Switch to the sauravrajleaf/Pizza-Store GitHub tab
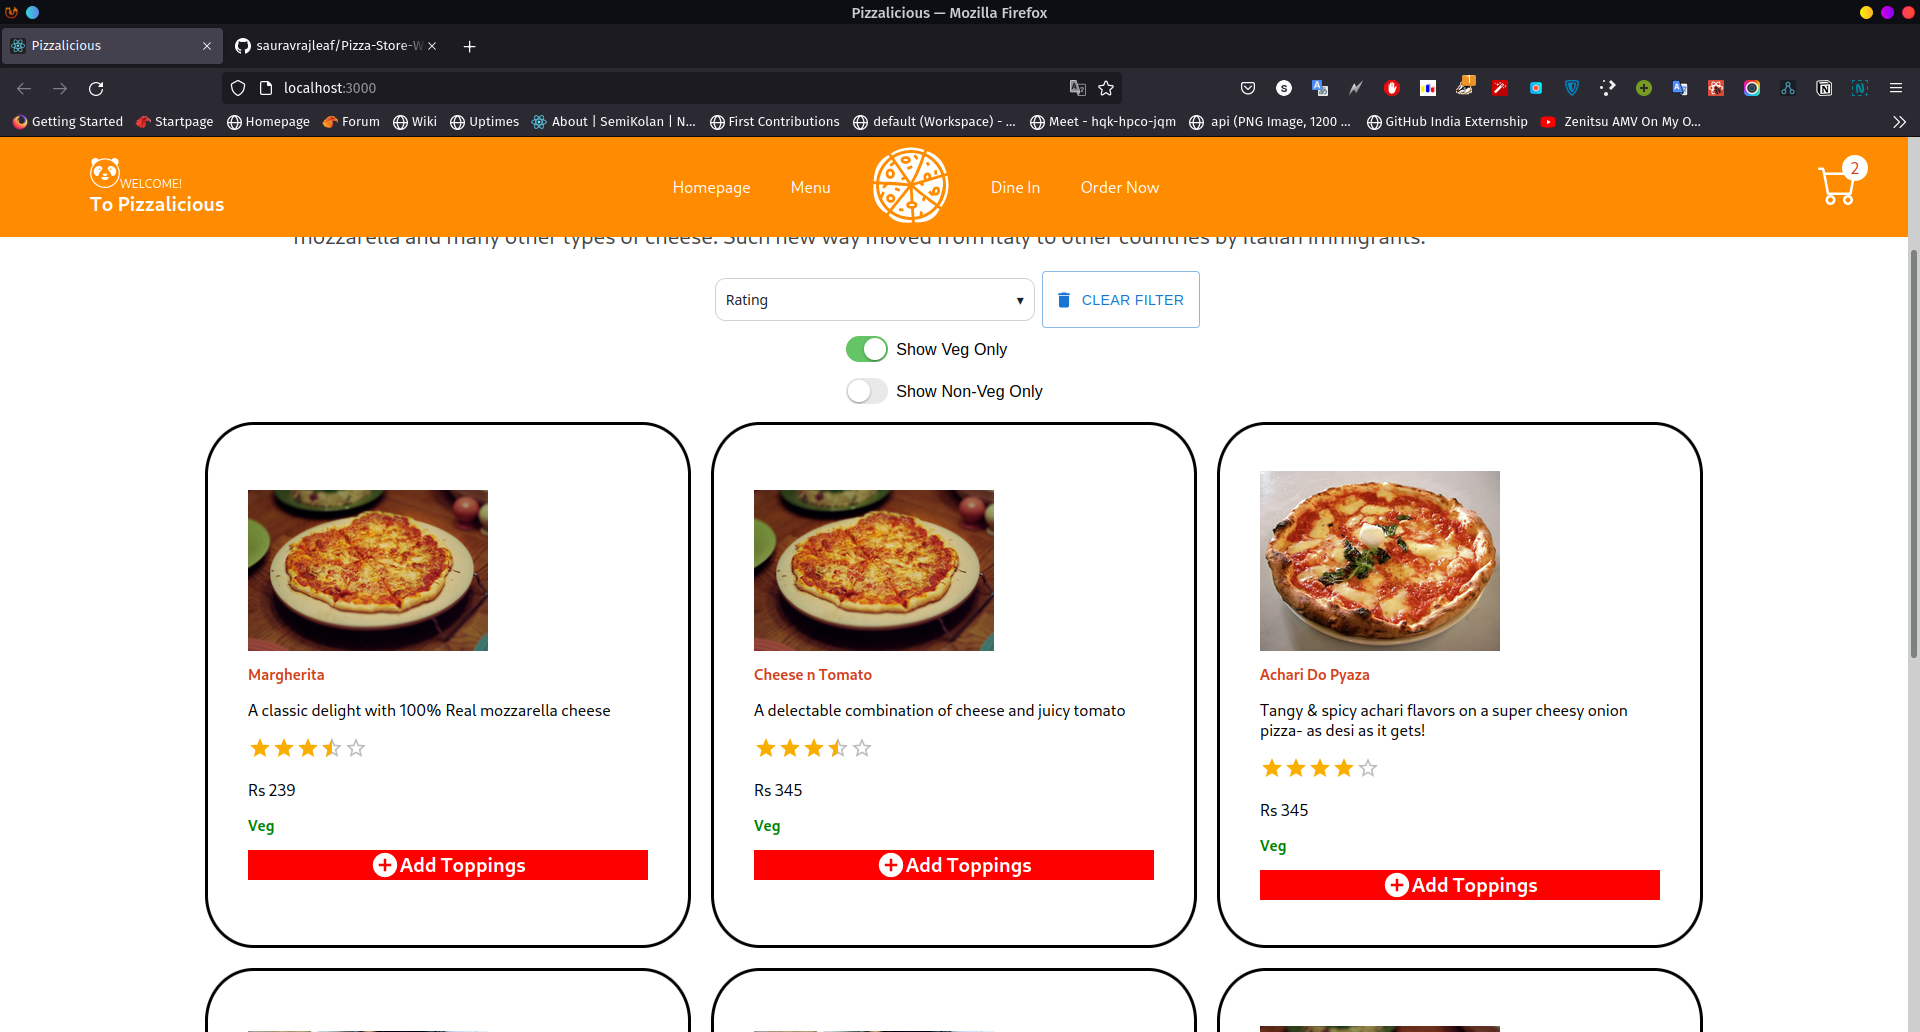The height and width of the screenshot is (1032, 1920). point(336,46)
